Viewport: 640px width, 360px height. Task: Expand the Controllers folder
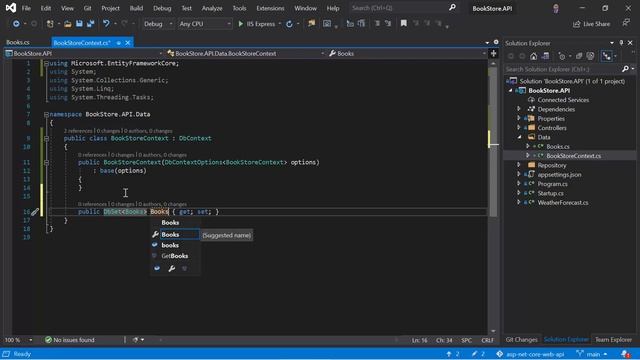tap(519, 128)
